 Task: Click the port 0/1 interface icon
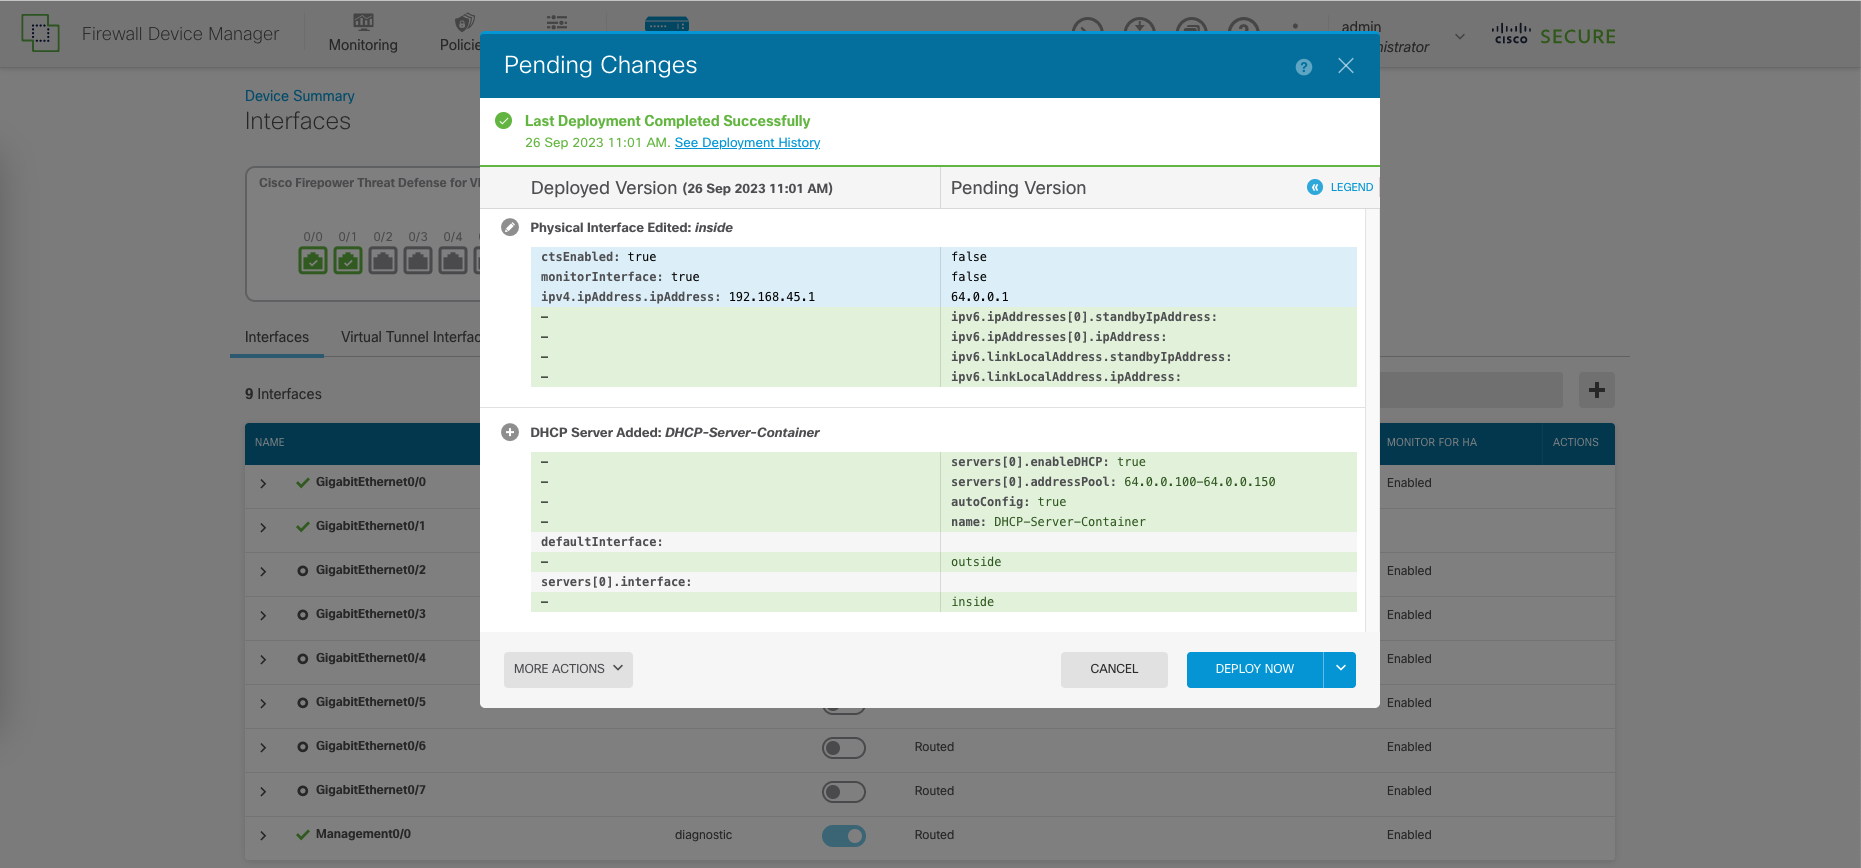coord(348,261)
